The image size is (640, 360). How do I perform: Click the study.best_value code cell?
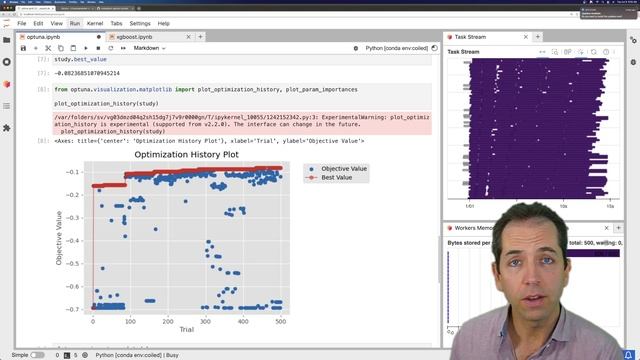point(242,60)
